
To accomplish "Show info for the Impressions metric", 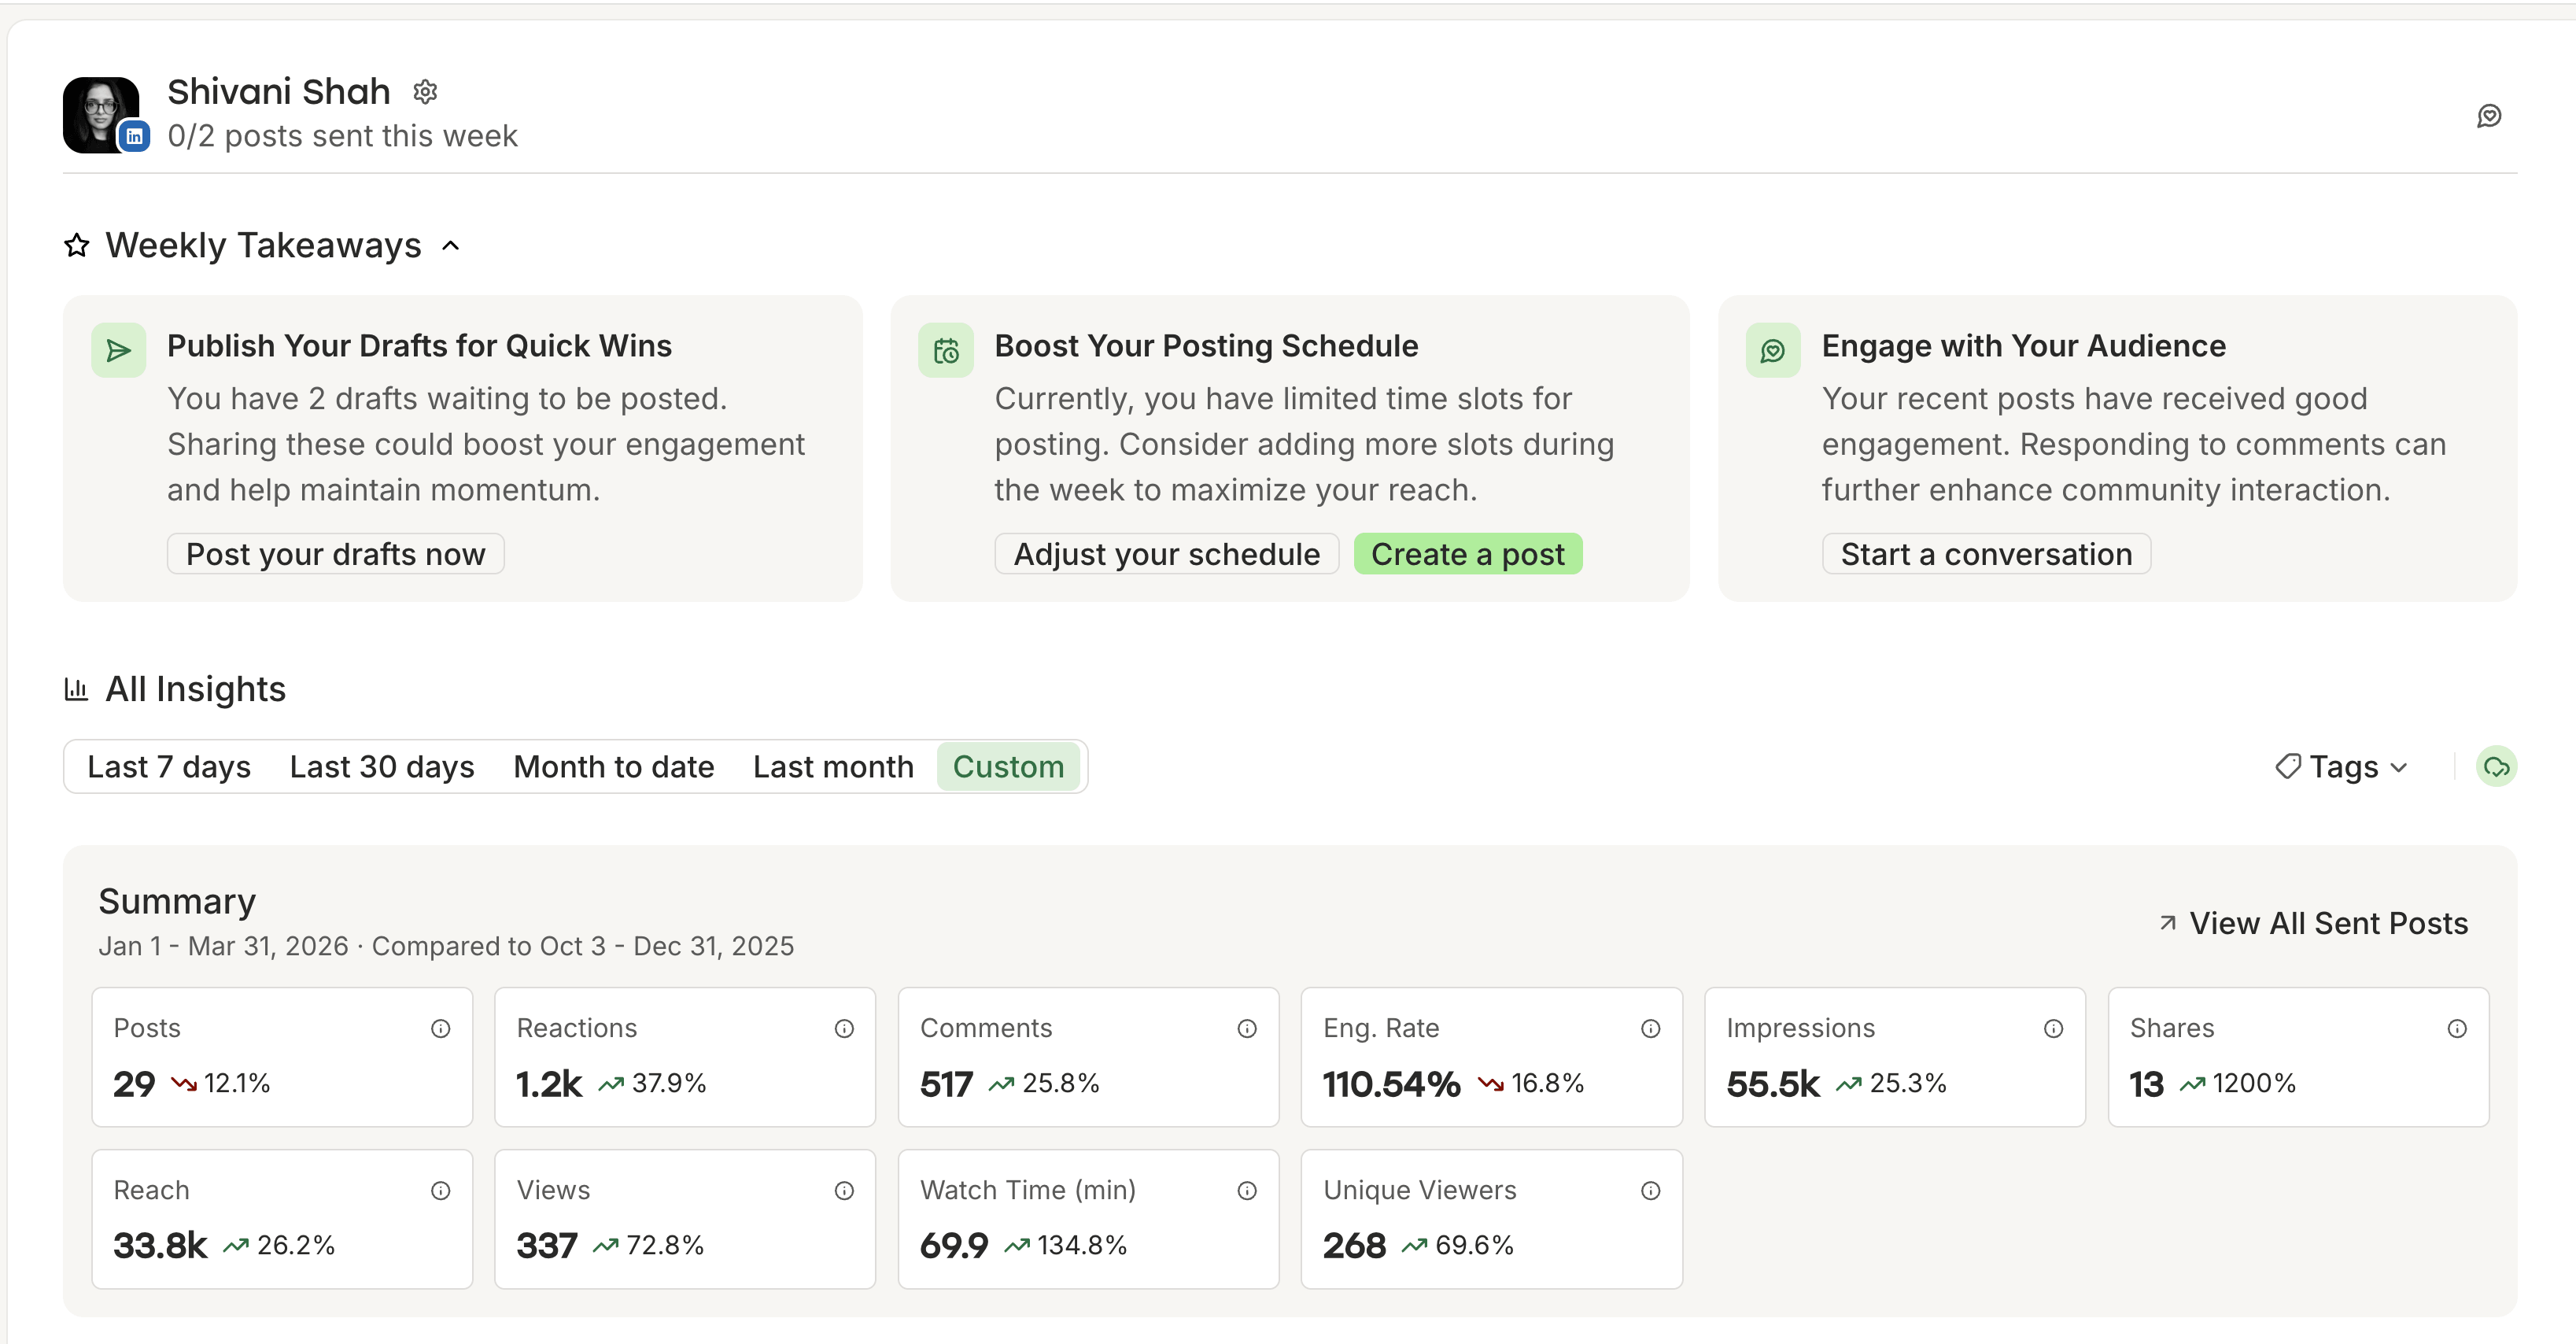I will [2054, 1029].
